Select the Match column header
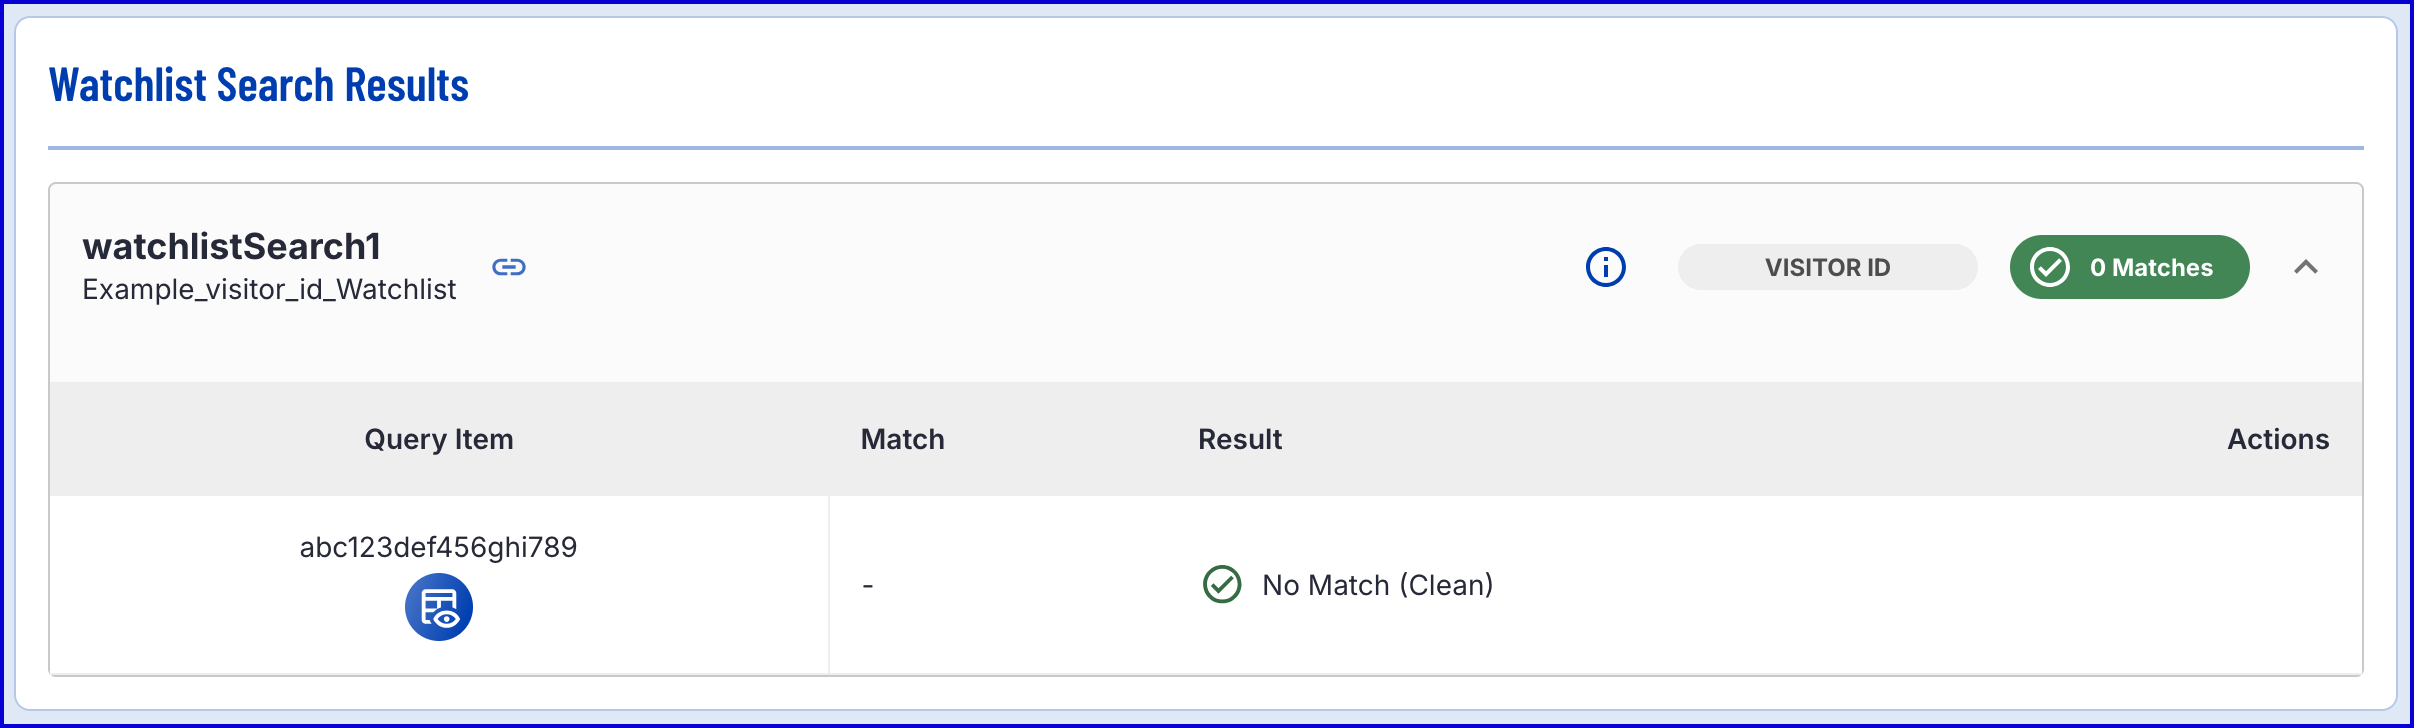Image resolution: width=2414 pixels, height=728 pixels. [902, 439]
